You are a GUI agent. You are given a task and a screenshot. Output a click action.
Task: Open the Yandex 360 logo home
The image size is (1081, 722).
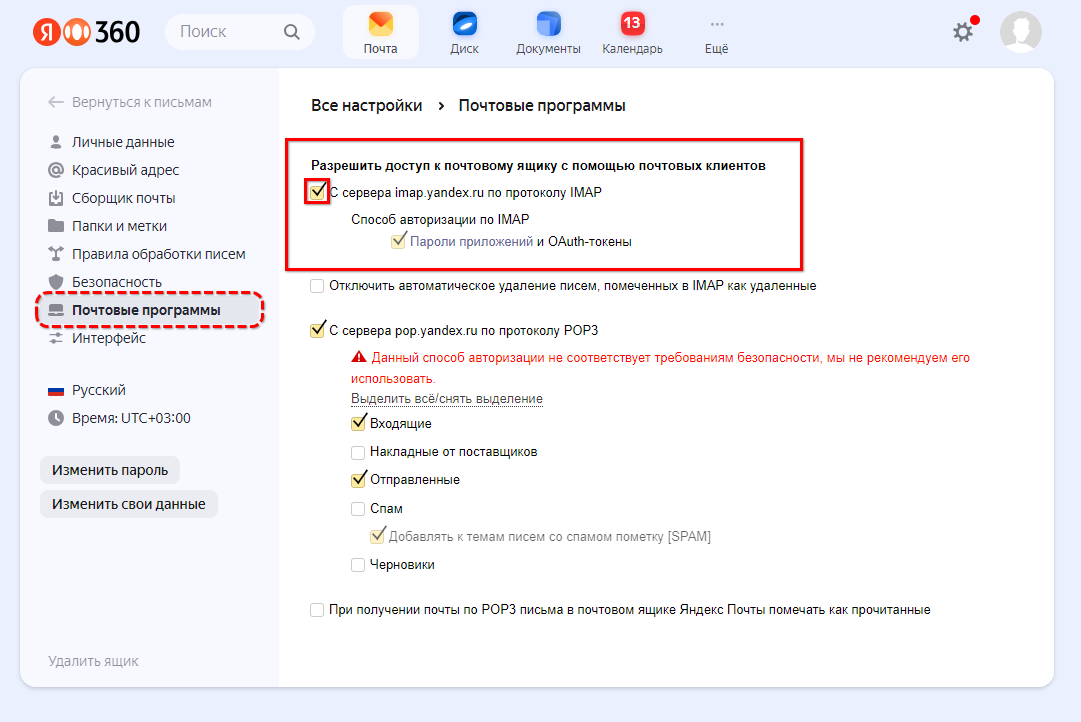(86, 32)
